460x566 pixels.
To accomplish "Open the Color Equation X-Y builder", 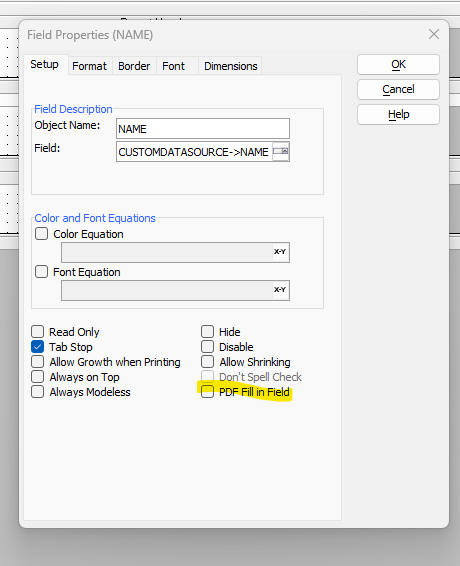I will click(280, 252).
